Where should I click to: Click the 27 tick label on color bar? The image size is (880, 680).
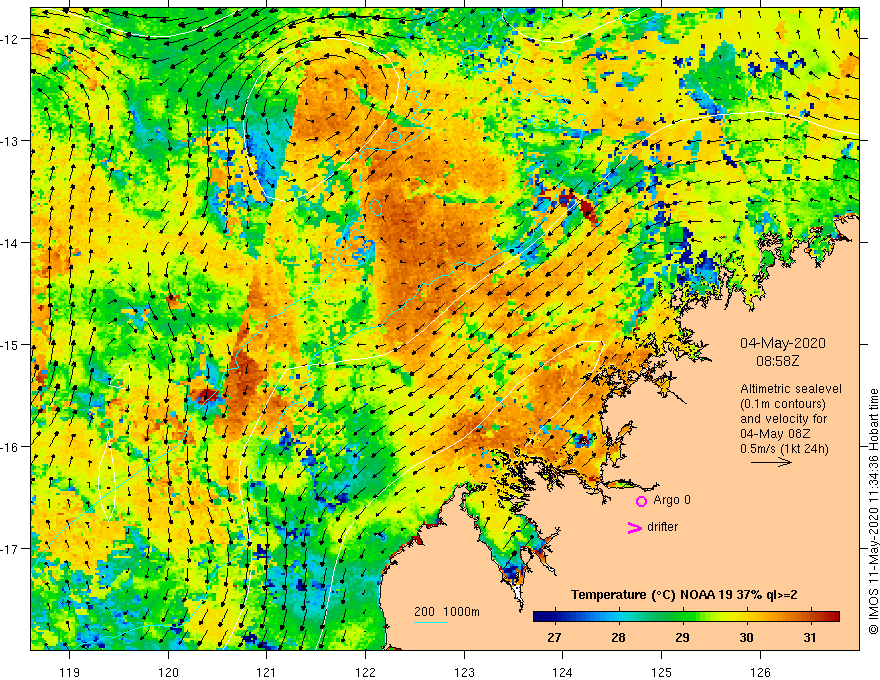pyautogui.click(x=554, y=637)
